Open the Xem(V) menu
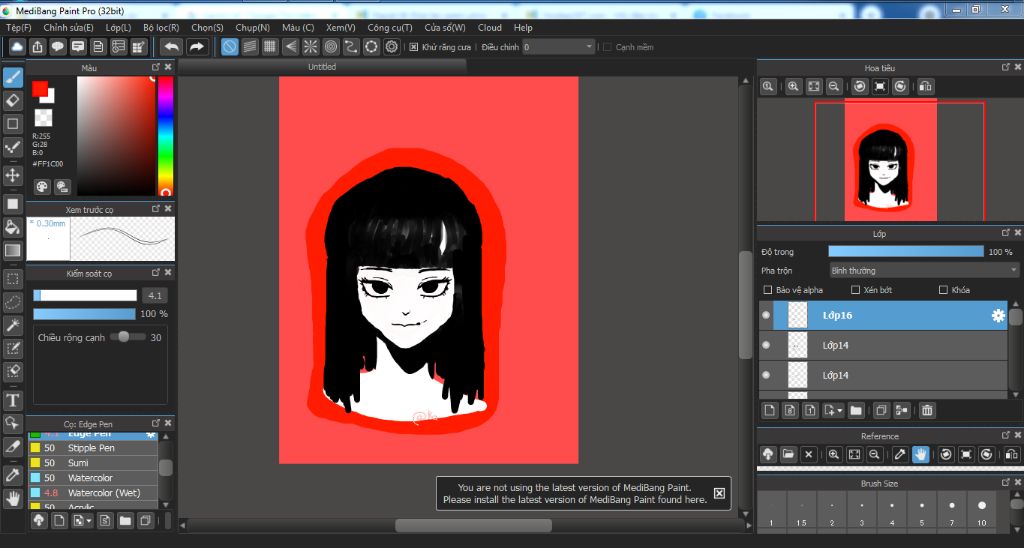Image resolution: width=1024 pixels, height=548 pixels. tap(340, 27)
